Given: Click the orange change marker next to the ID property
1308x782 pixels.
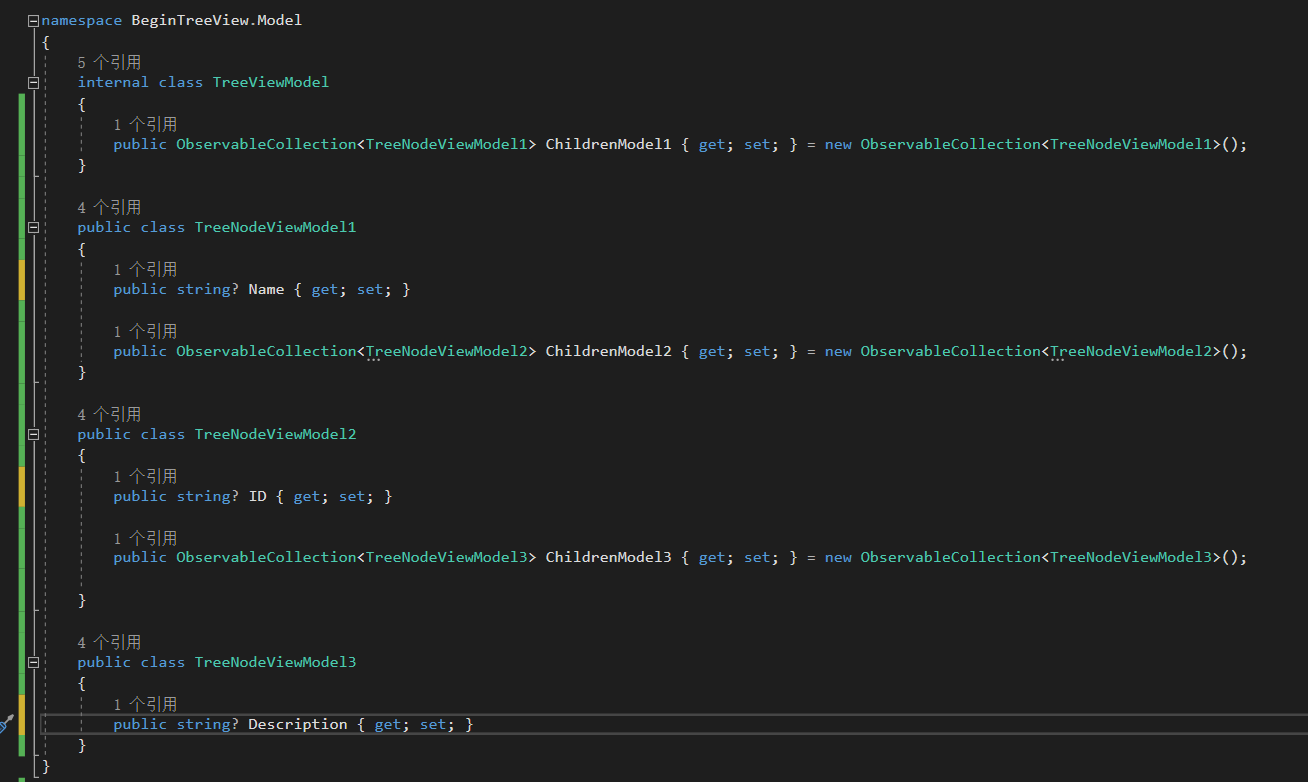Looking at the screenshot, I should [19, 487].
